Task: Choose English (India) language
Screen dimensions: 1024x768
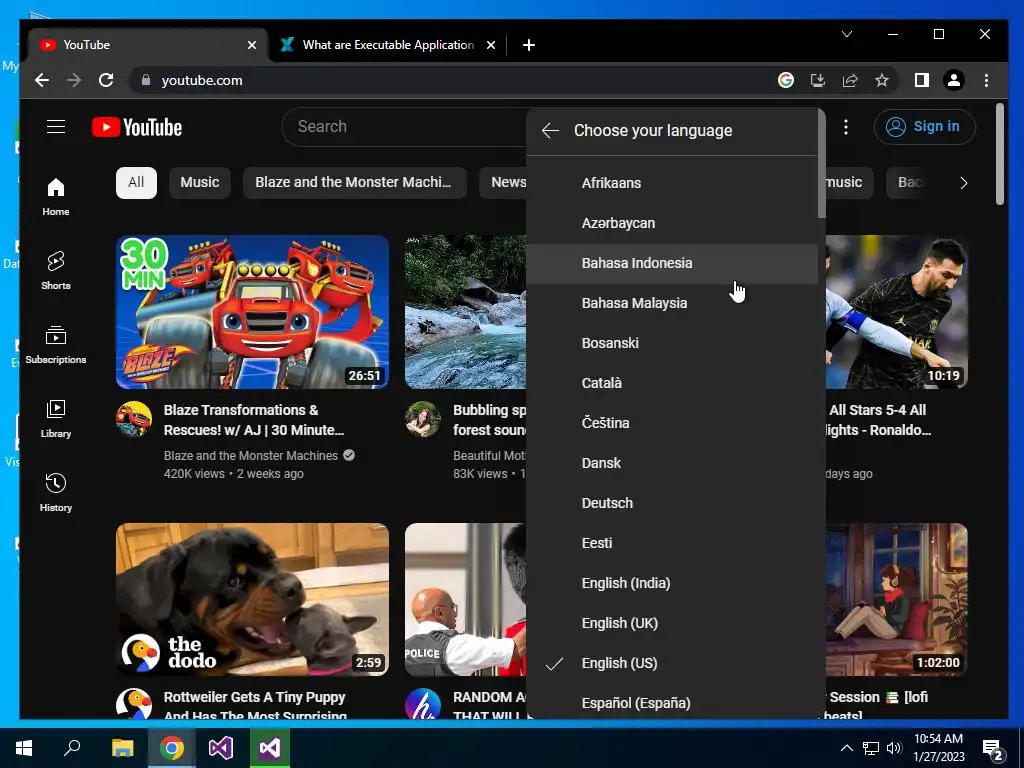Action: 672,583
